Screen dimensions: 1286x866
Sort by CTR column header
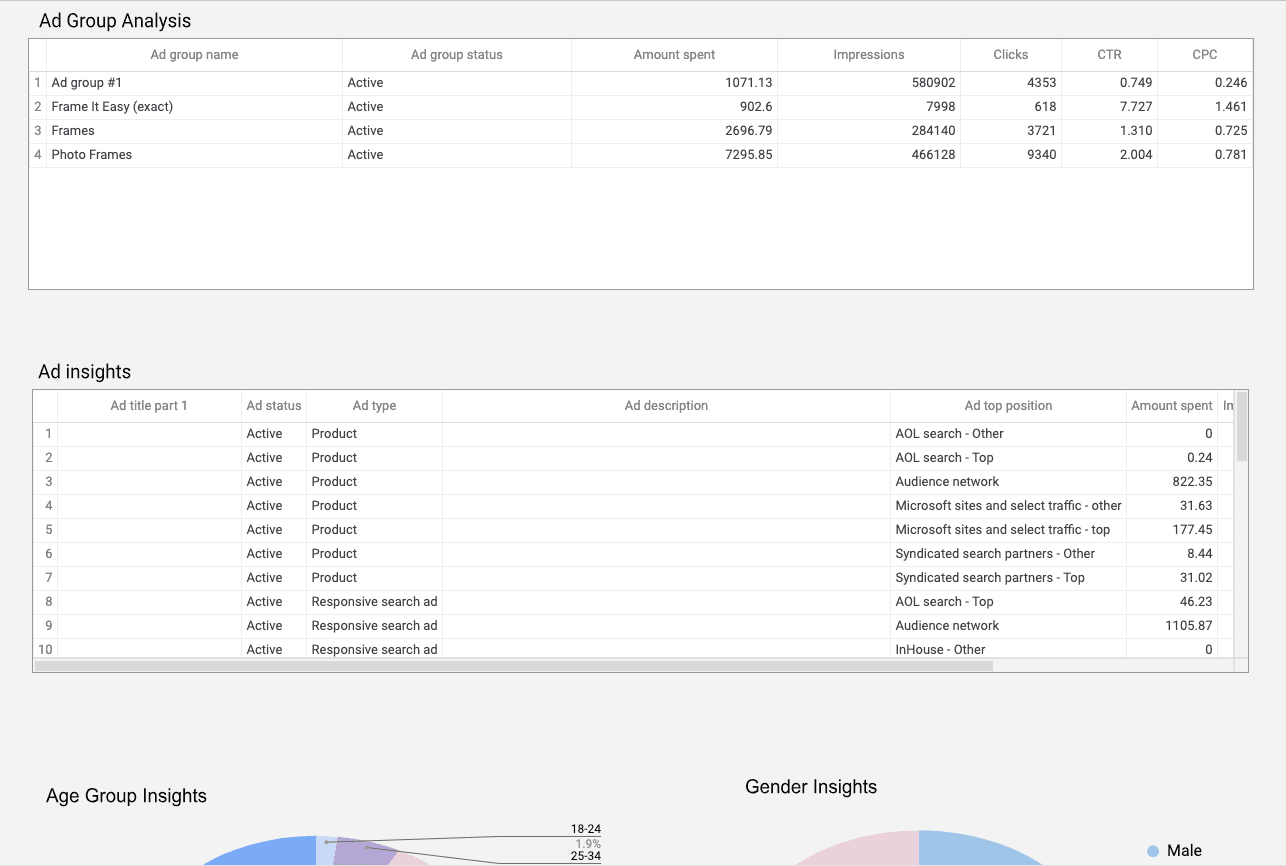tap(1109, 55)
